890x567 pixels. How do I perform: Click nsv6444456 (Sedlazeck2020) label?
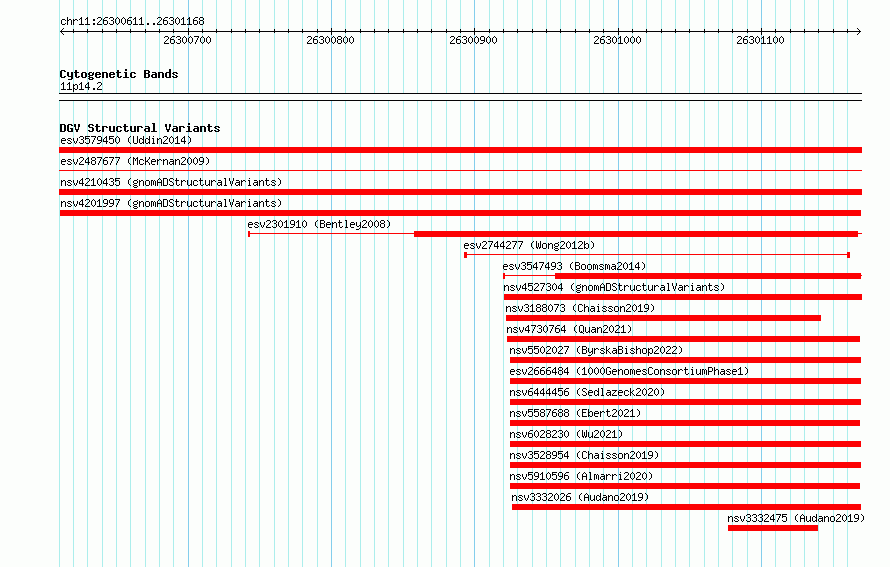tap(587, 392)
